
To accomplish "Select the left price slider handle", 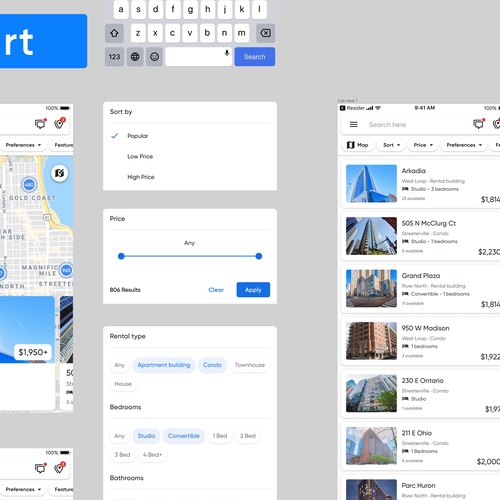I will coord(121,256).
